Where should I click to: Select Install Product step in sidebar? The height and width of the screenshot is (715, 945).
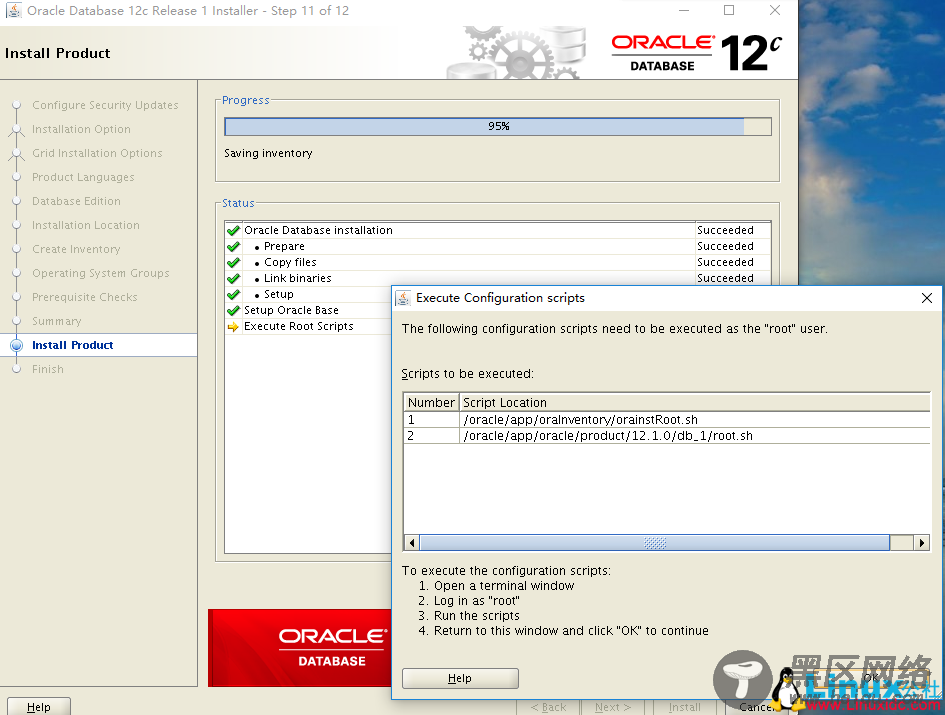click(73, 345)
